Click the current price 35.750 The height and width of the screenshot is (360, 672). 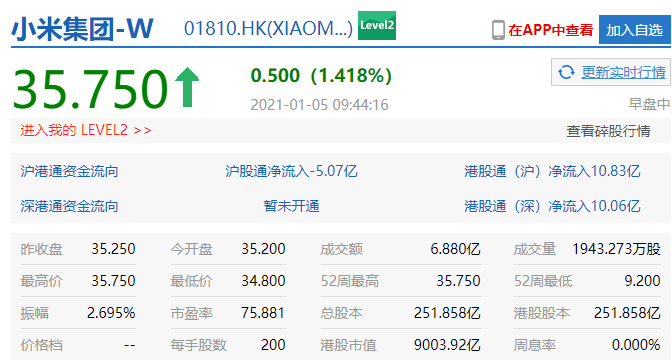tap(90, 89)
